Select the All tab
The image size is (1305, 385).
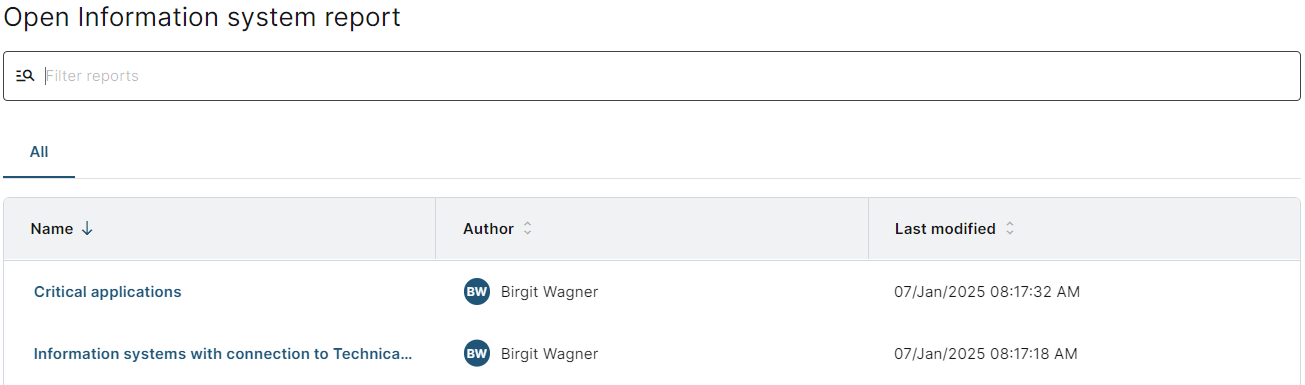(x=39, y=152)
